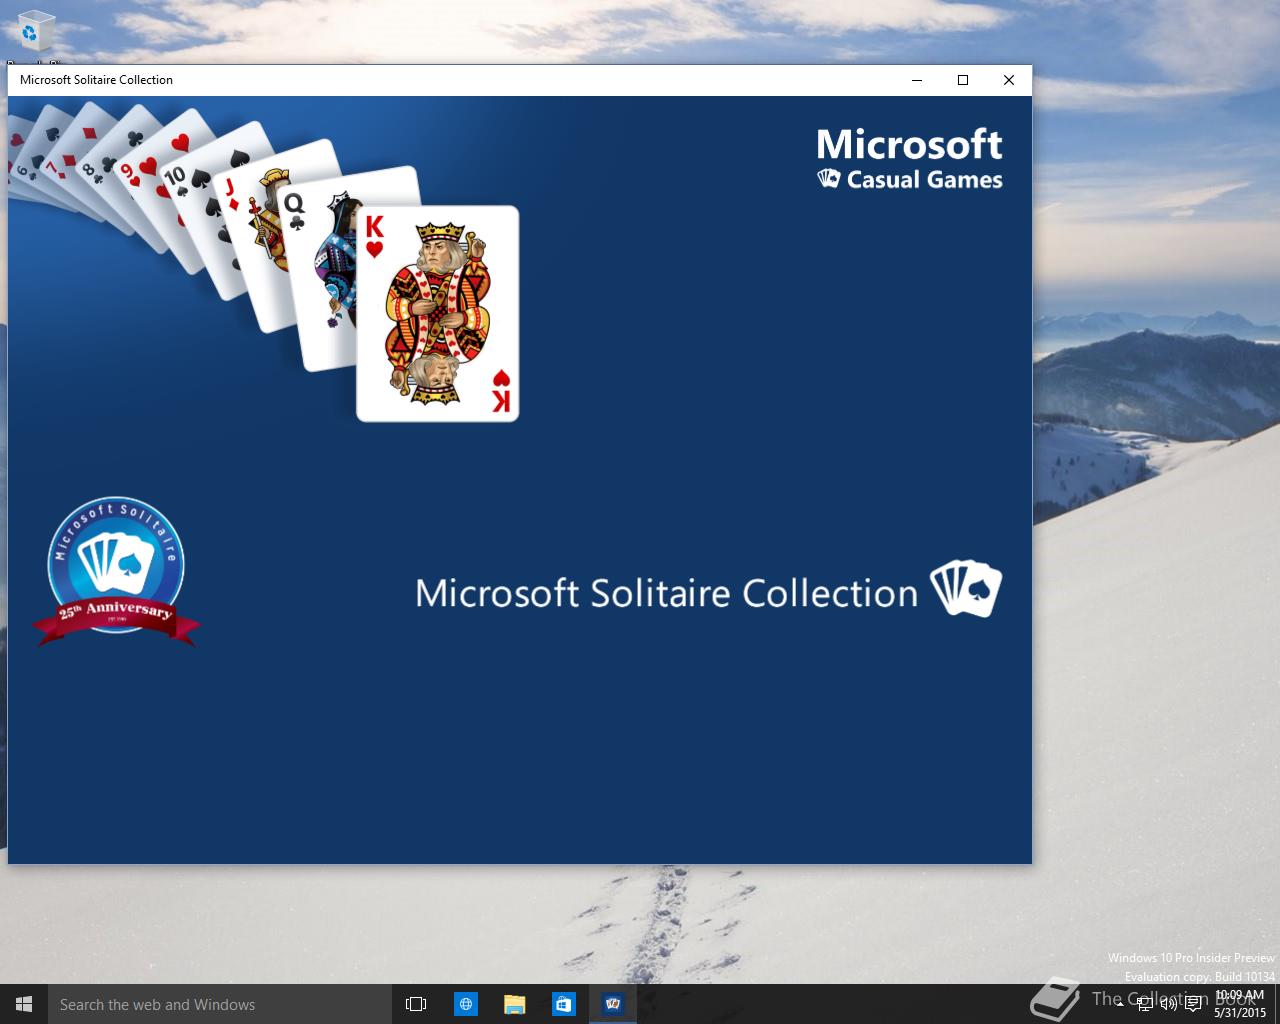Launch the globe browser icon on taskbar

pos(466,1004)
